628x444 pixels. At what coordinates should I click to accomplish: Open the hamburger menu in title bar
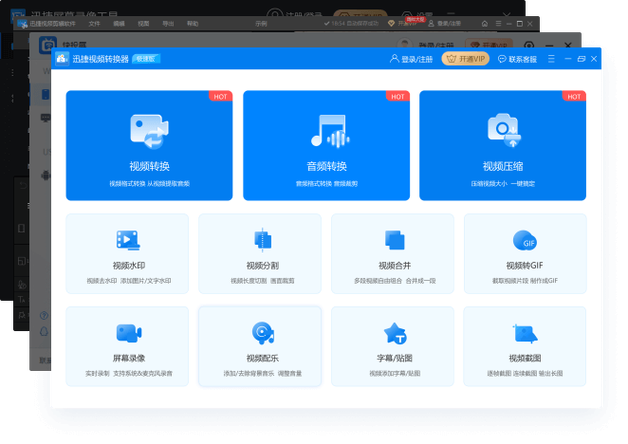pos(551,59)
